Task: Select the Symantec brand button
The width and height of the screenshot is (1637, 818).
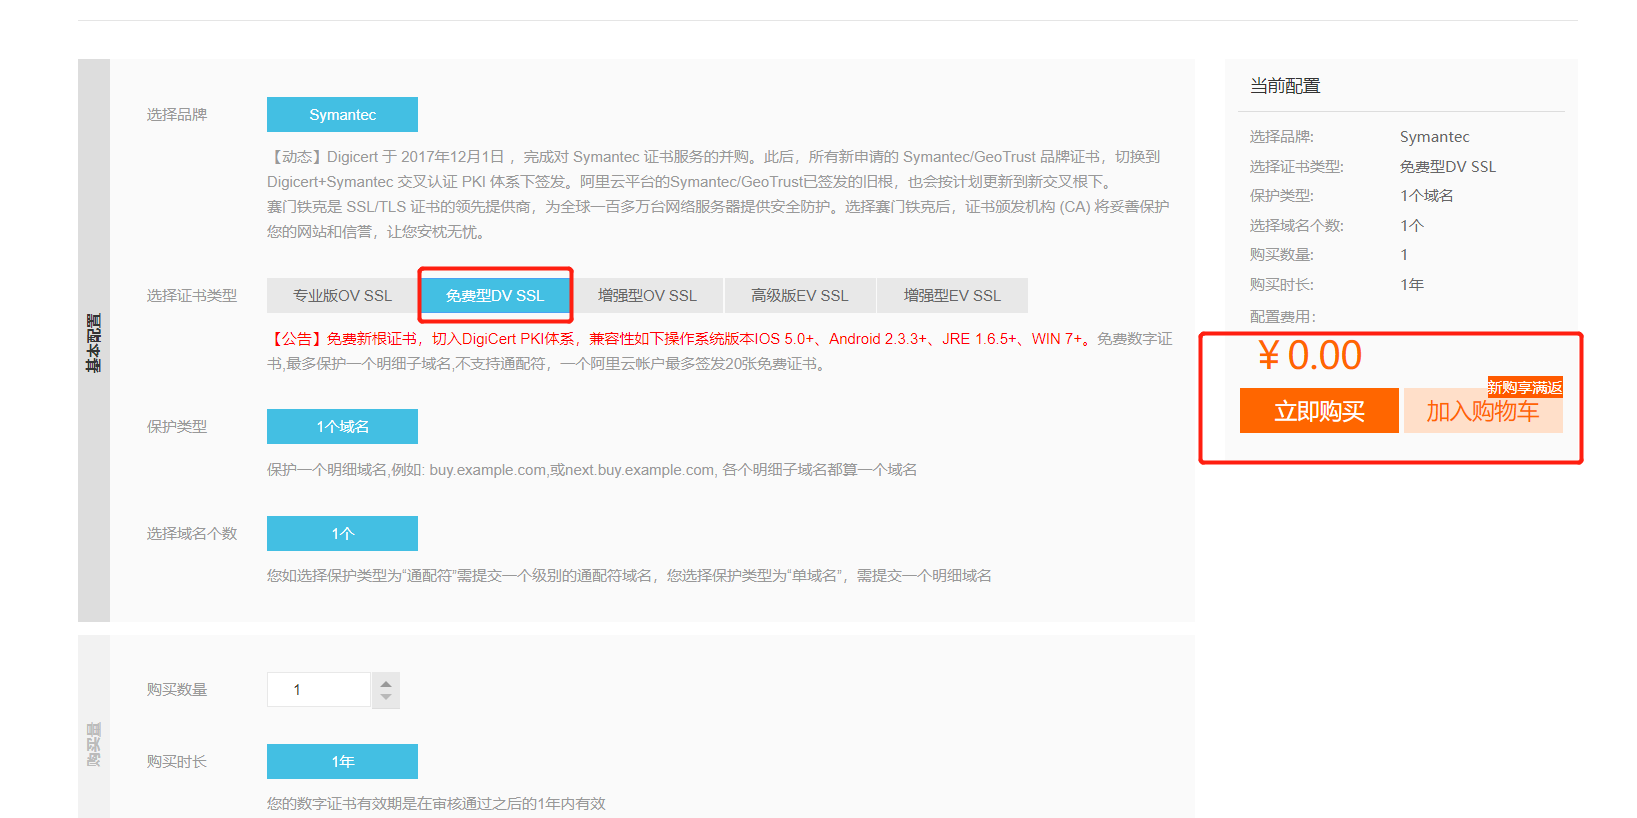Action: (342, 114)
